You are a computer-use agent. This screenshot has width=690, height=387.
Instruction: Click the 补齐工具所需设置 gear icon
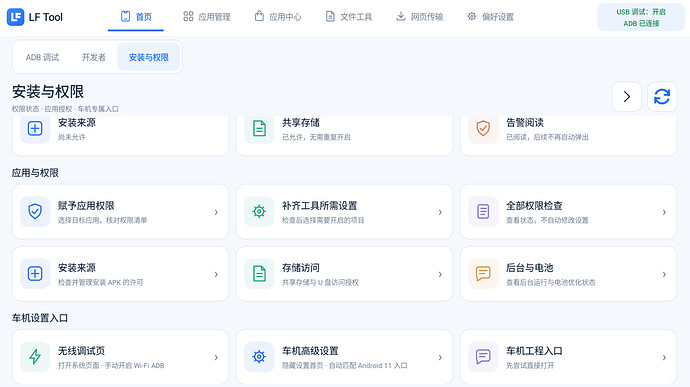[x=259, y=212]
